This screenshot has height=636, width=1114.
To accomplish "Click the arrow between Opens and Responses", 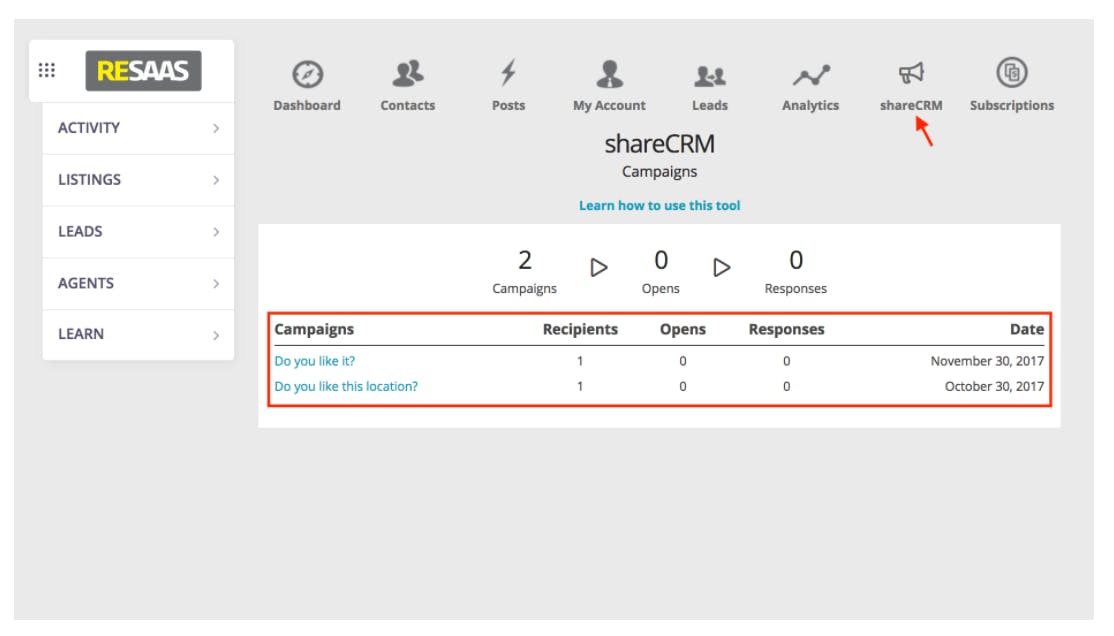I will point(722,267).
